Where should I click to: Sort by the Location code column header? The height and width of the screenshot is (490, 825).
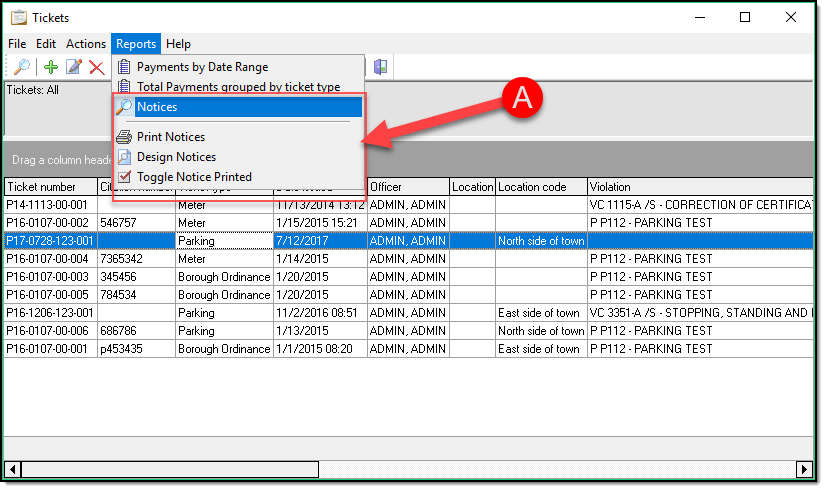pos(540,187)
